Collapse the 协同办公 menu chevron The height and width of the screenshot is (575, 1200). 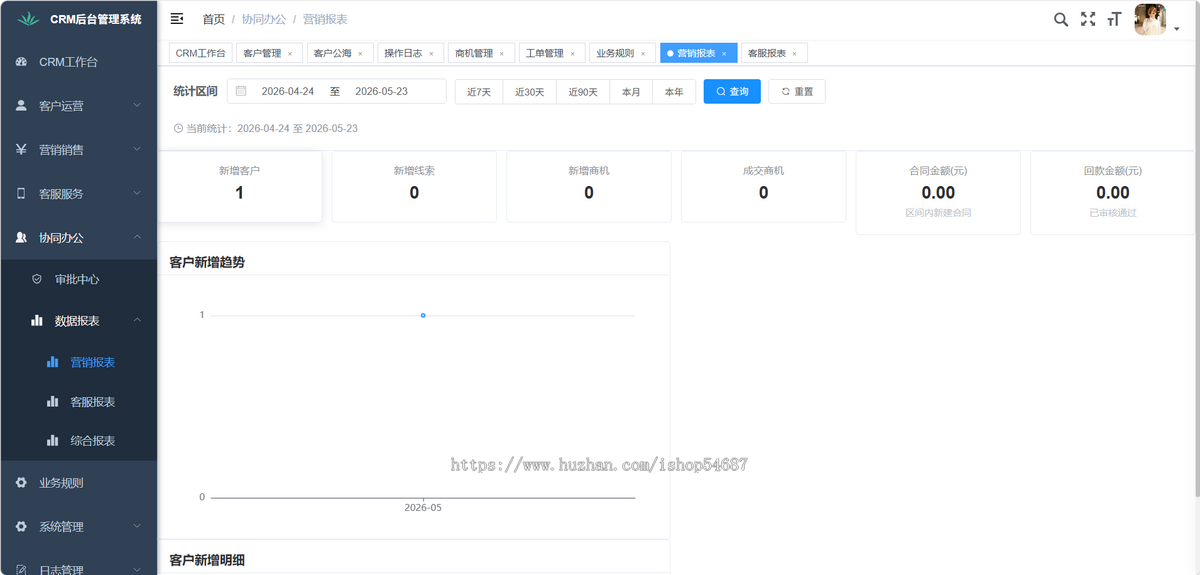tap(137, 237)
